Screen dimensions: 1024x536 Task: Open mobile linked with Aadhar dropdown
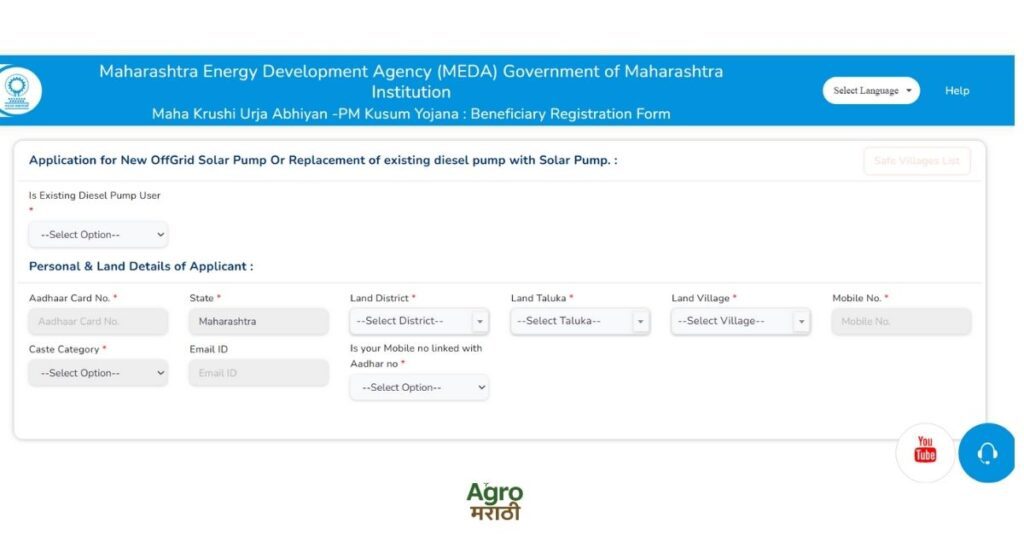[x=419, y=387]
